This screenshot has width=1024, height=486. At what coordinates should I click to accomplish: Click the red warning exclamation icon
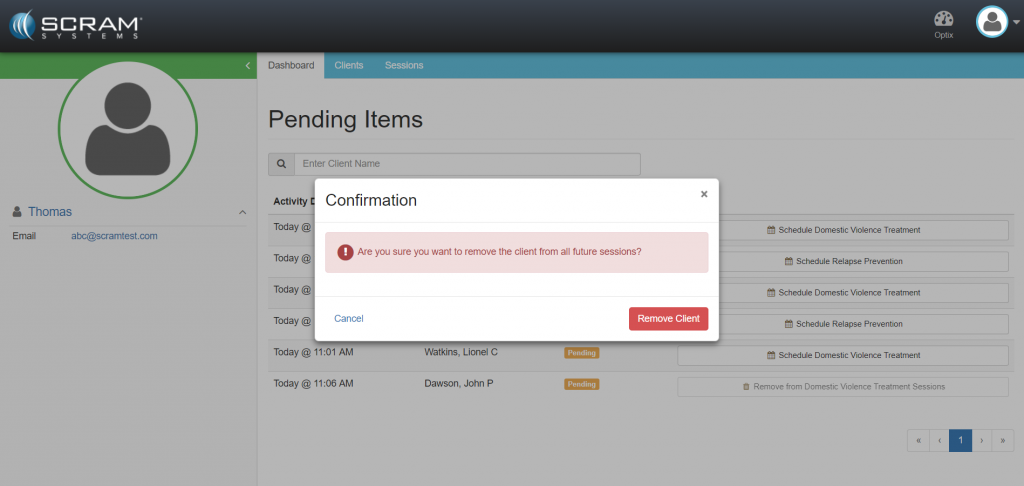click(345, 252)
